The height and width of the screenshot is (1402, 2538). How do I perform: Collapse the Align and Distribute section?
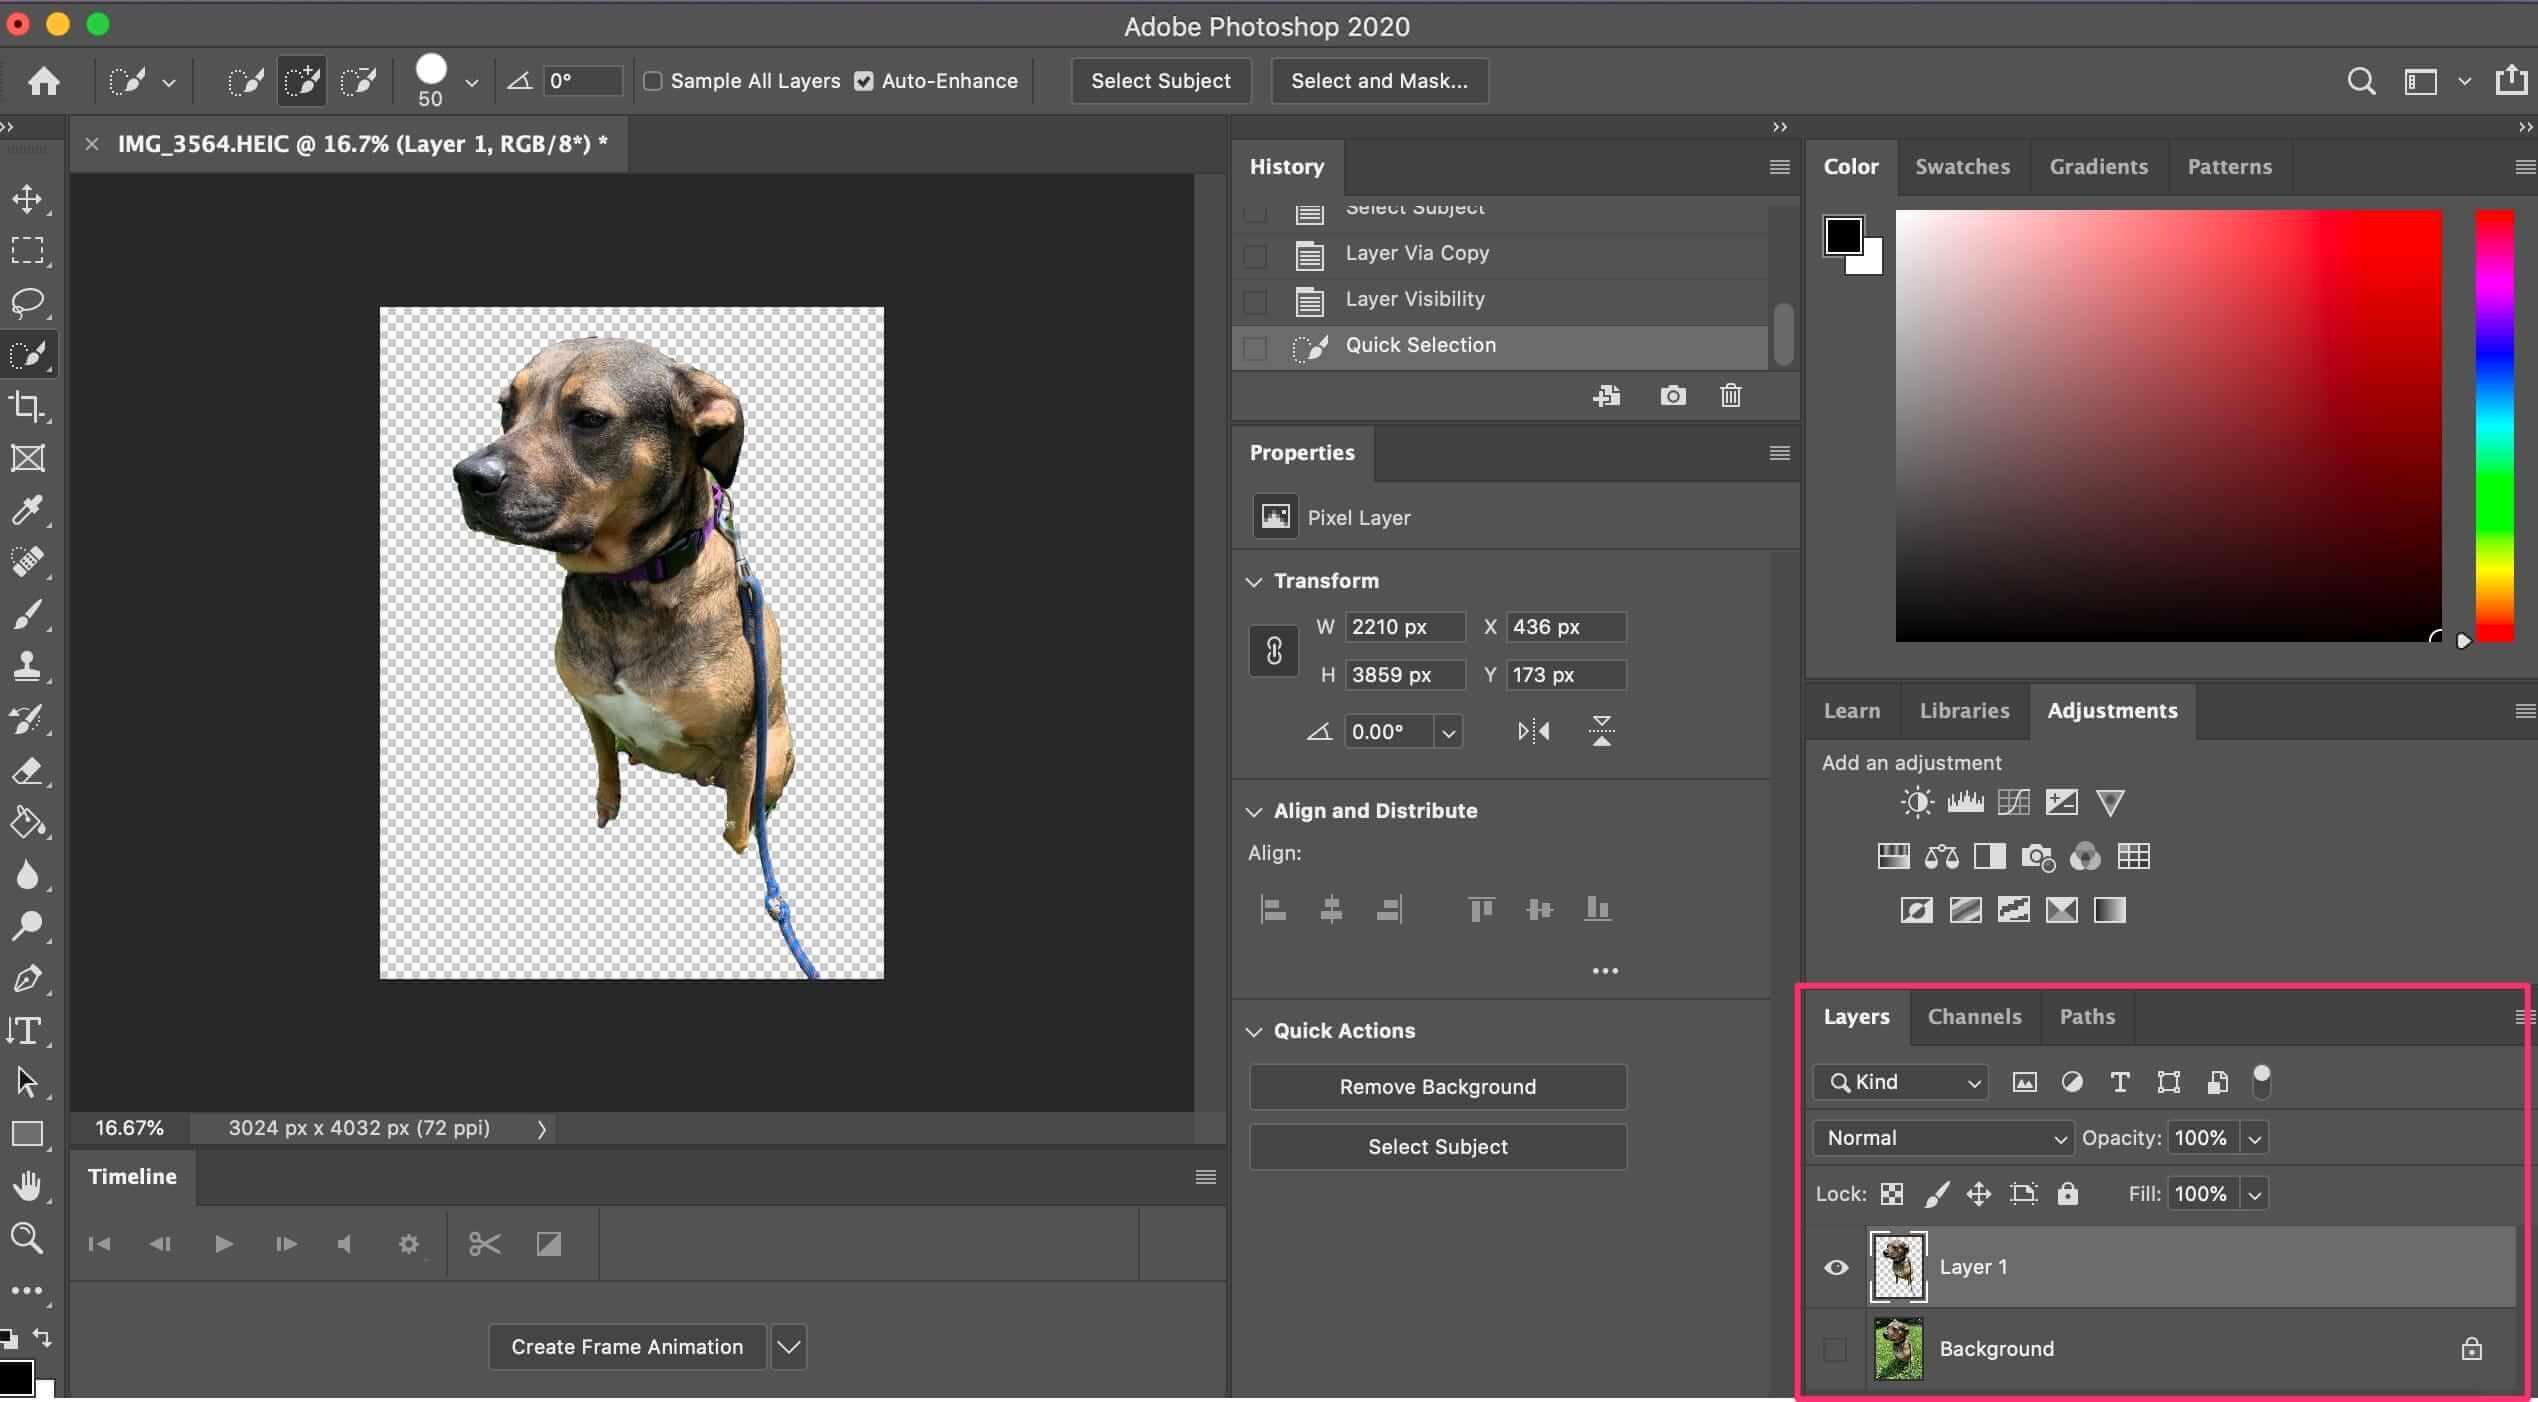1255,810
